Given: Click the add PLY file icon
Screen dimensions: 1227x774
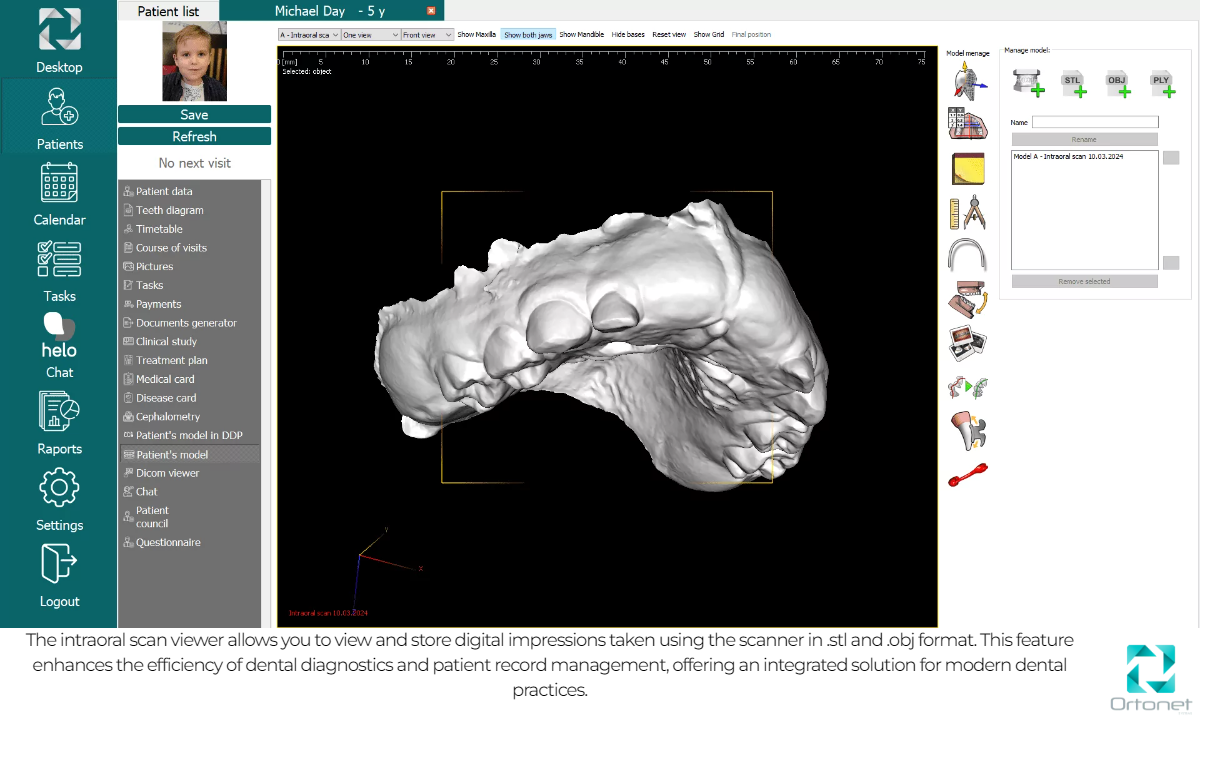Looking at the screenshot, I should tap(1161, 84).
